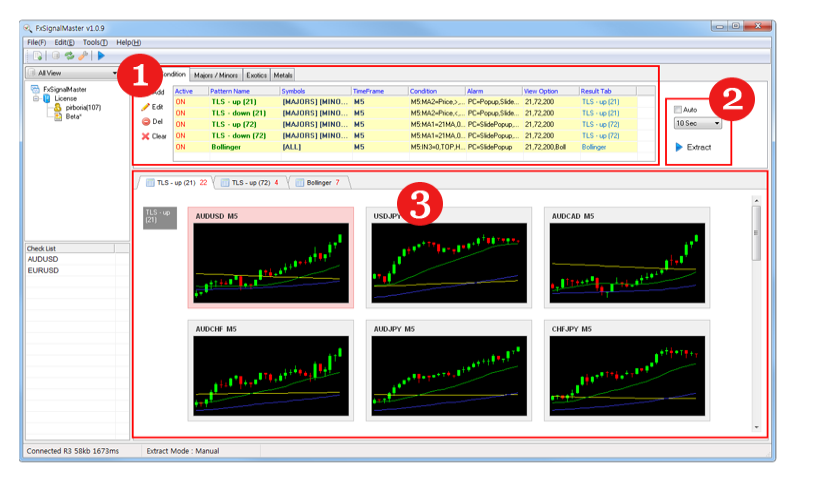Image resolution: width=816 pixels, height=479 pixels.
Task: Open the Help menu
Action: 128,43
